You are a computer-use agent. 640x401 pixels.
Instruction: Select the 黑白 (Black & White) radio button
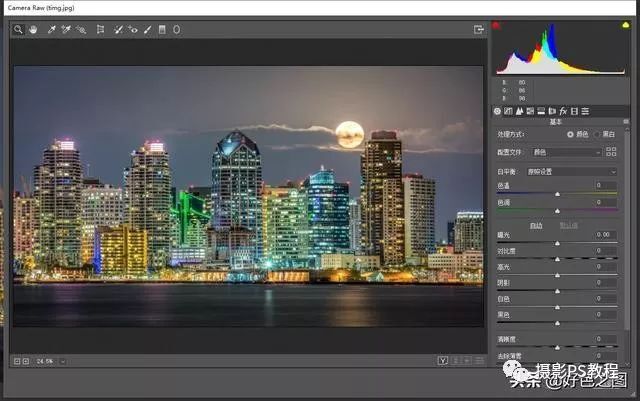coord(598,134)
